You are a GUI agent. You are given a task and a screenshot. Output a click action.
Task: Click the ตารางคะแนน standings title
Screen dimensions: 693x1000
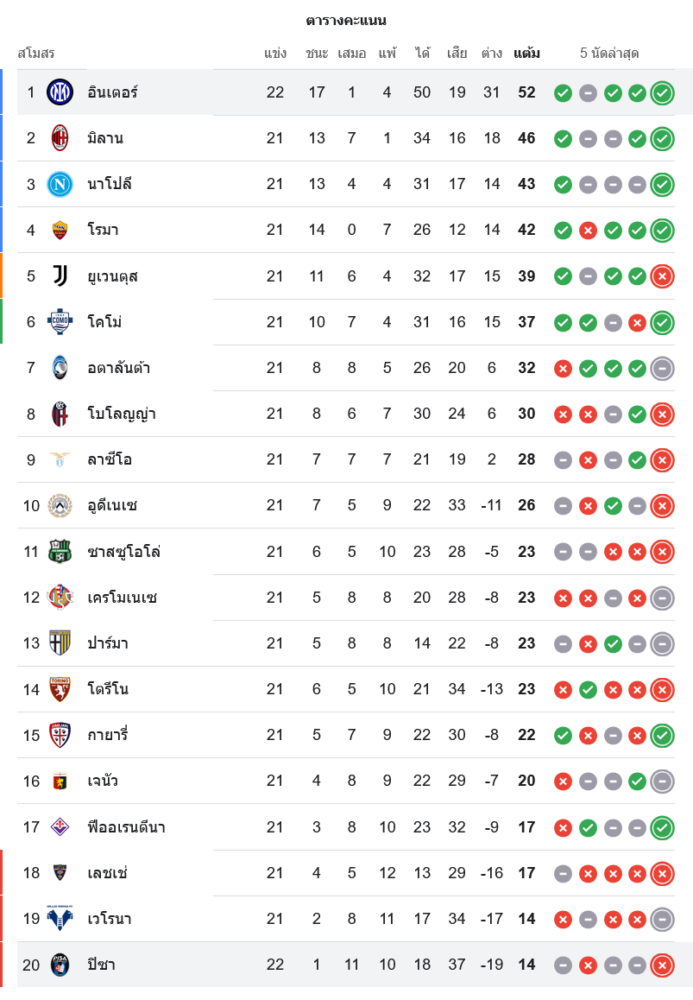pyautogui.click(x=346, y=20)
